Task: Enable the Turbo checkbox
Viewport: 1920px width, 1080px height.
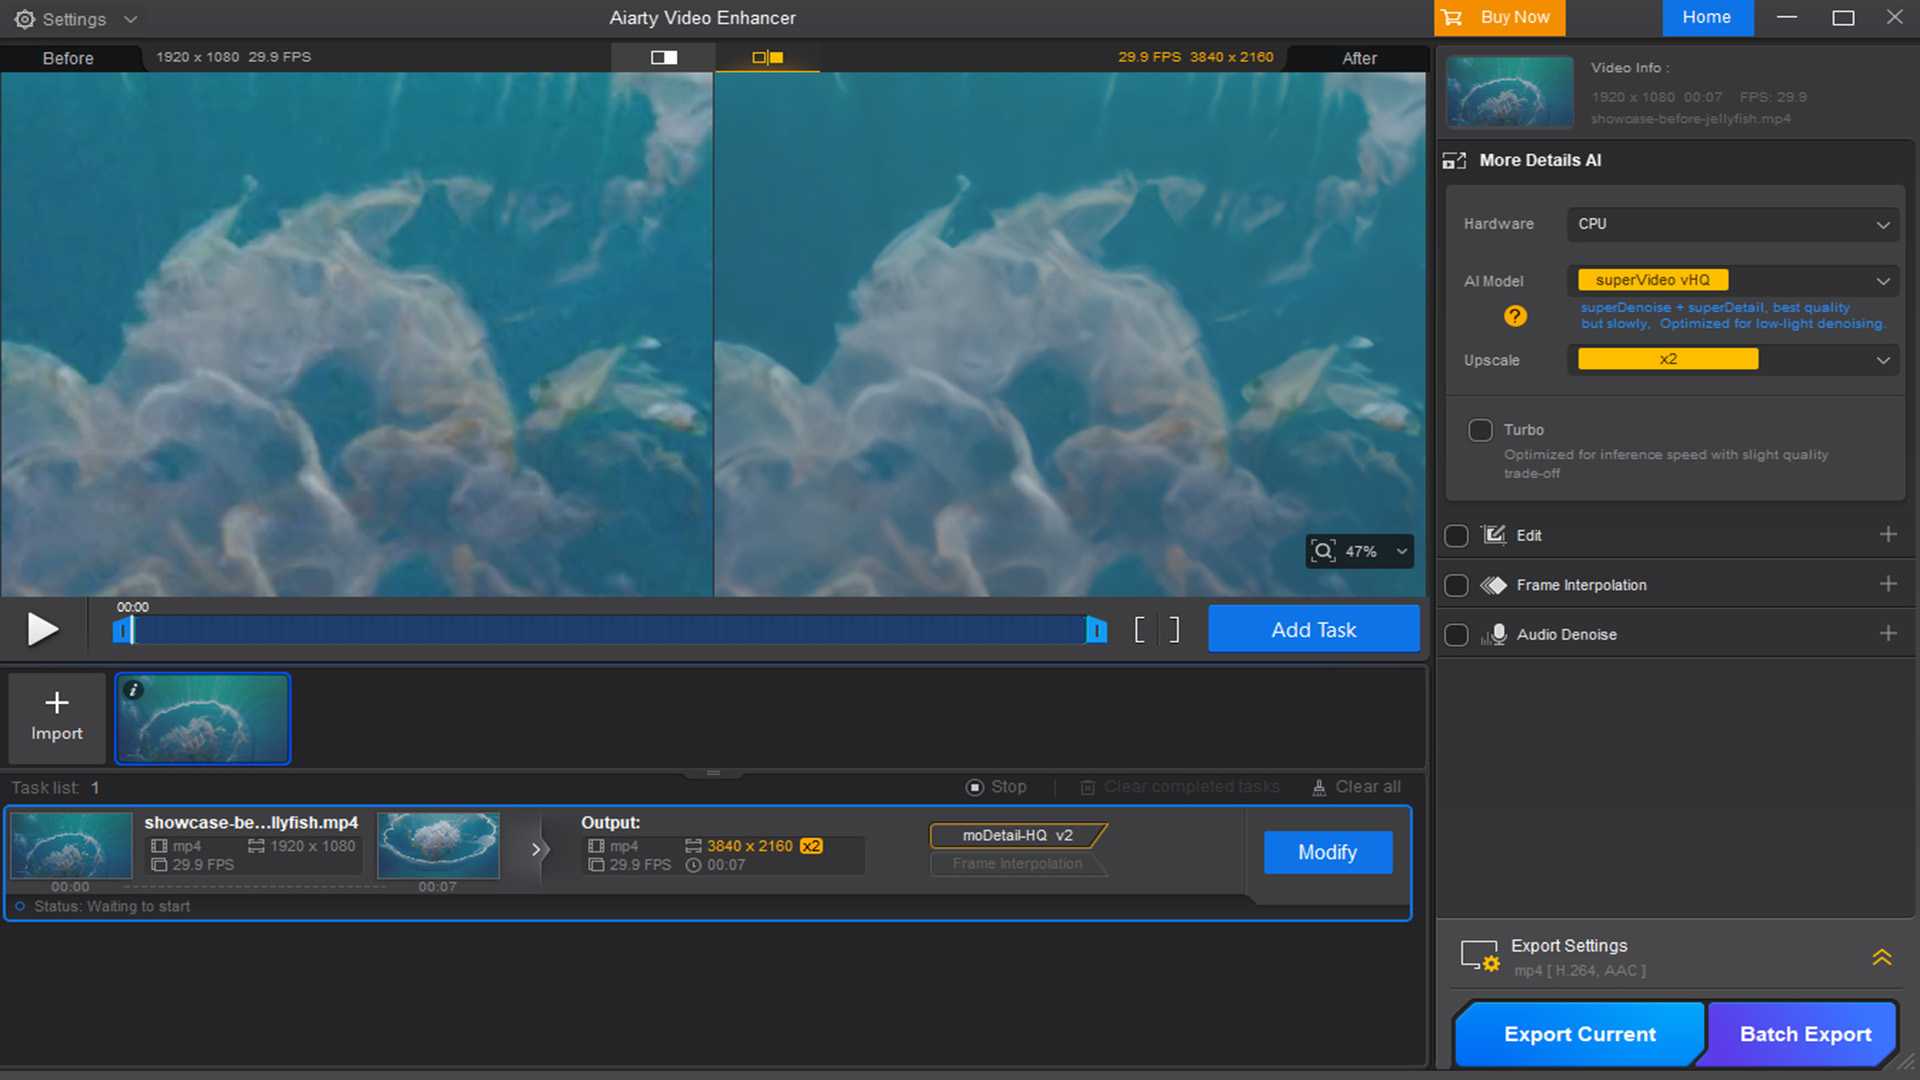Action: tap(1480, 430)
